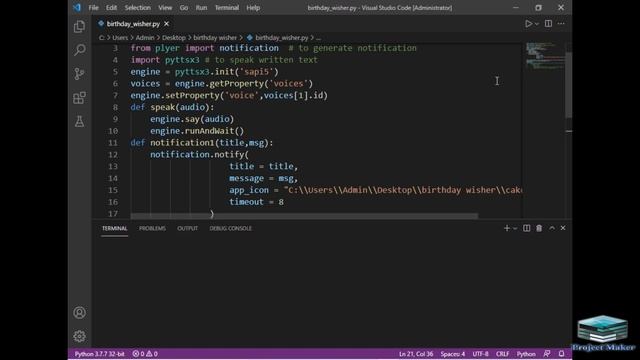Click the VS Code logo icon

tap(77, 7)
